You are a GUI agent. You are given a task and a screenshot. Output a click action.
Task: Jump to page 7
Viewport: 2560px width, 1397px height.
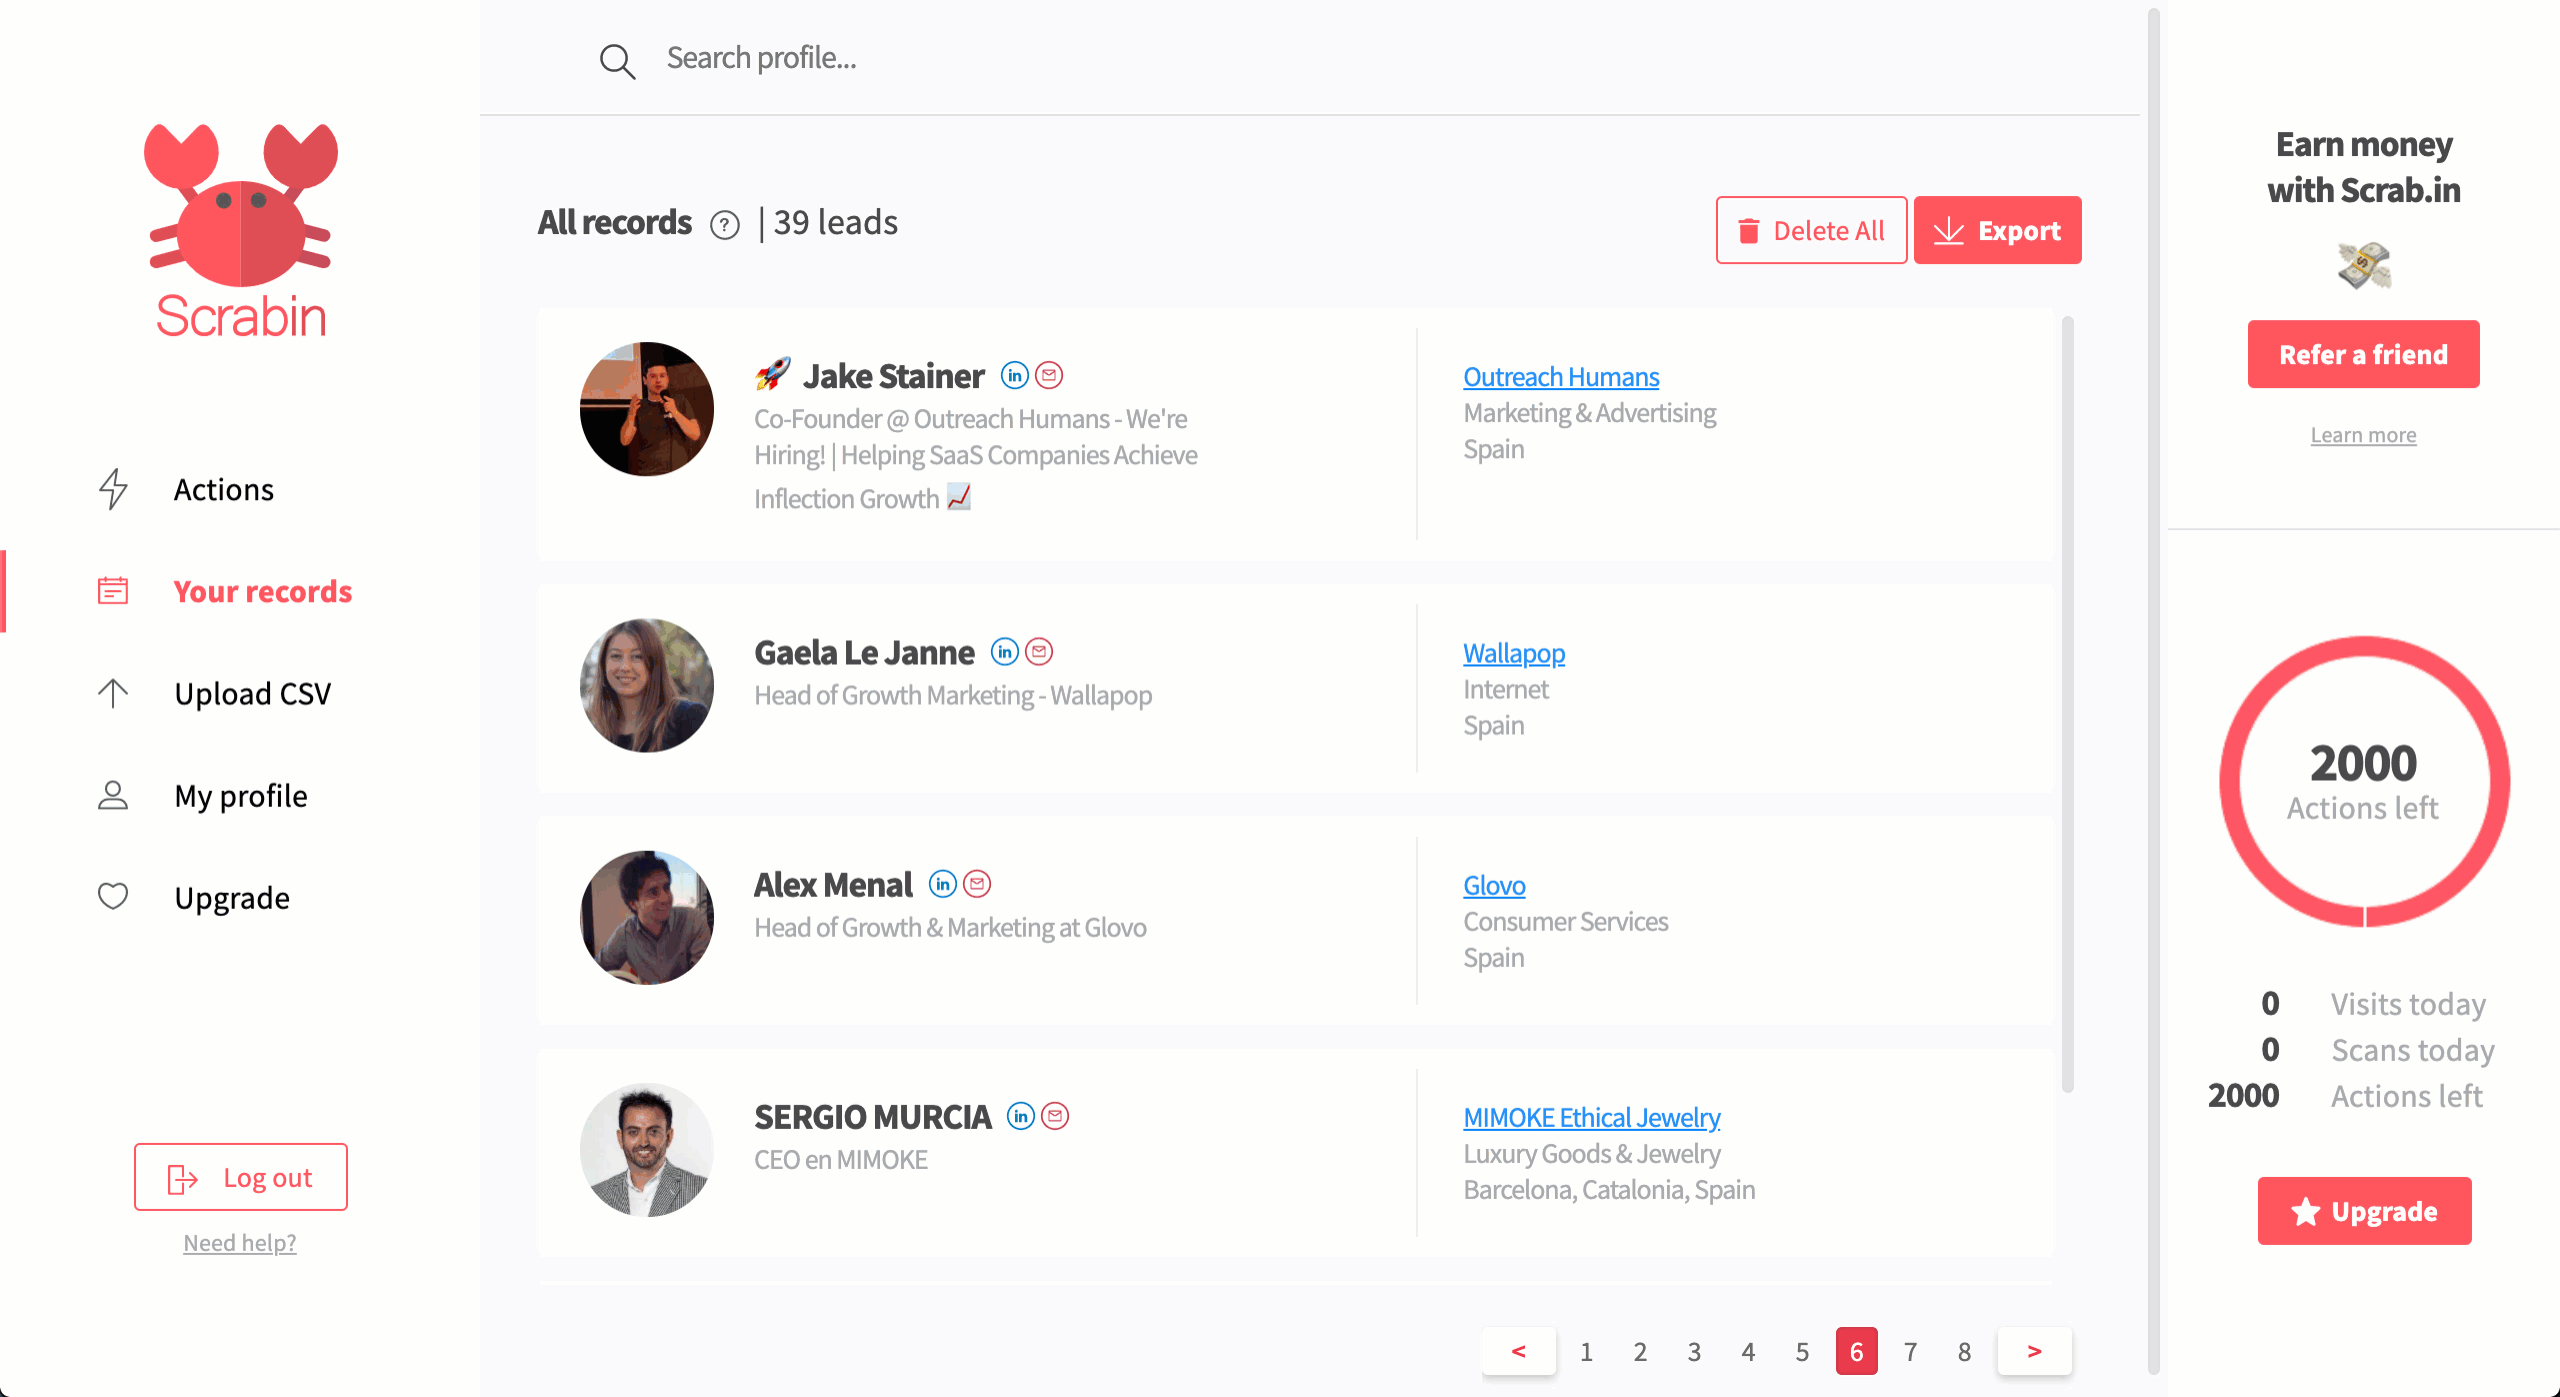[1910, 1352]
